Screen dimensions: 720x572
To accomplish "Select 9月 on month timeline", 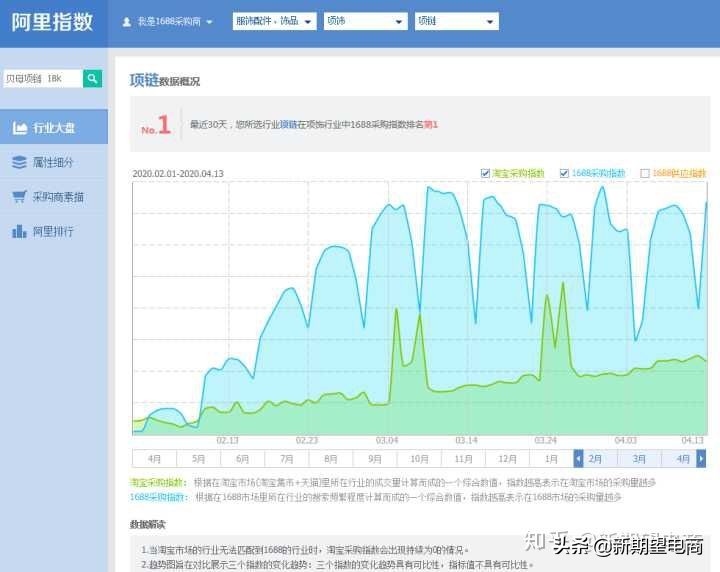I will coord(375,459).
